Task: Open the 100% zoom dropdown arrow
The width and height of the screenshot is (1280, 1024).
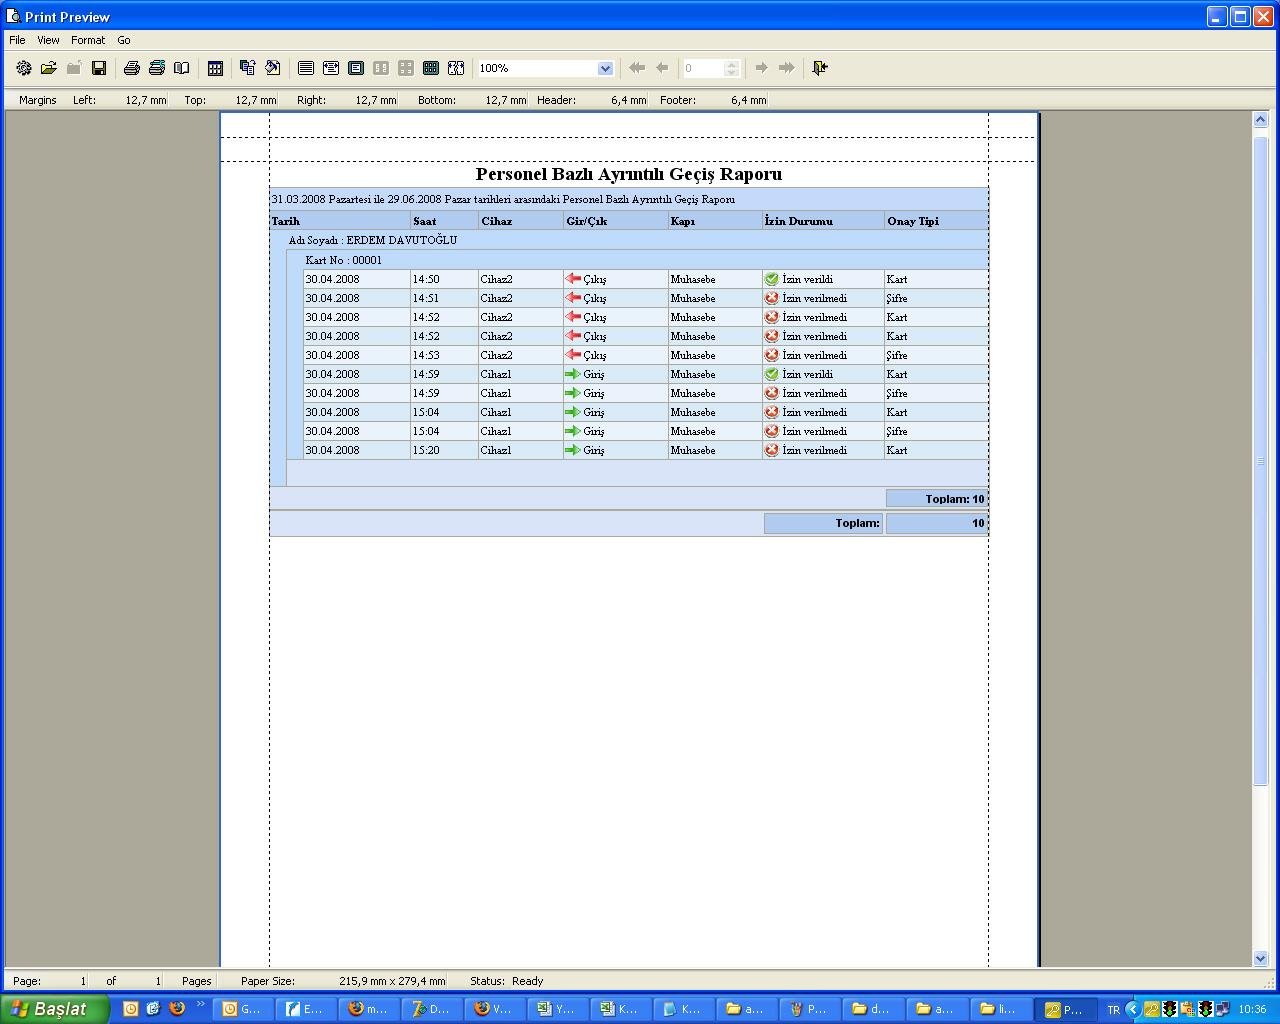Action: (x=605, y=68)
